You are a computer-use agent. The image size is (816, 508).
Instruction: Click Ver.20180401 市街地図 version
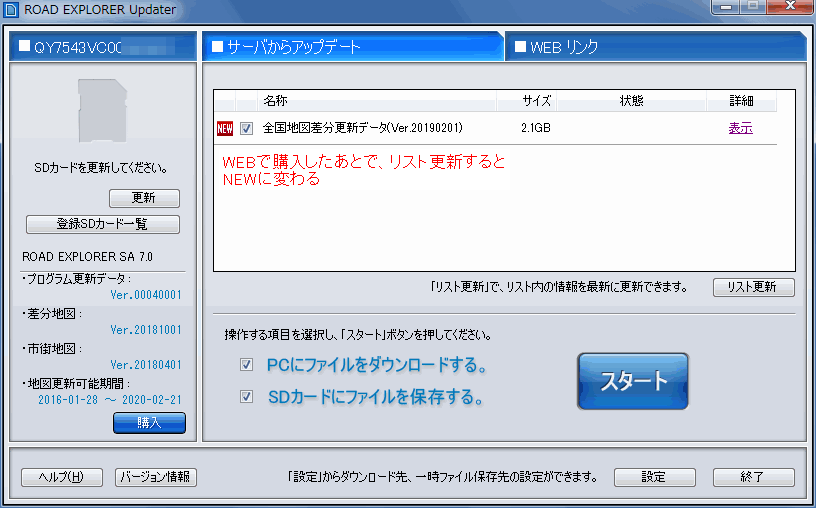146,365
